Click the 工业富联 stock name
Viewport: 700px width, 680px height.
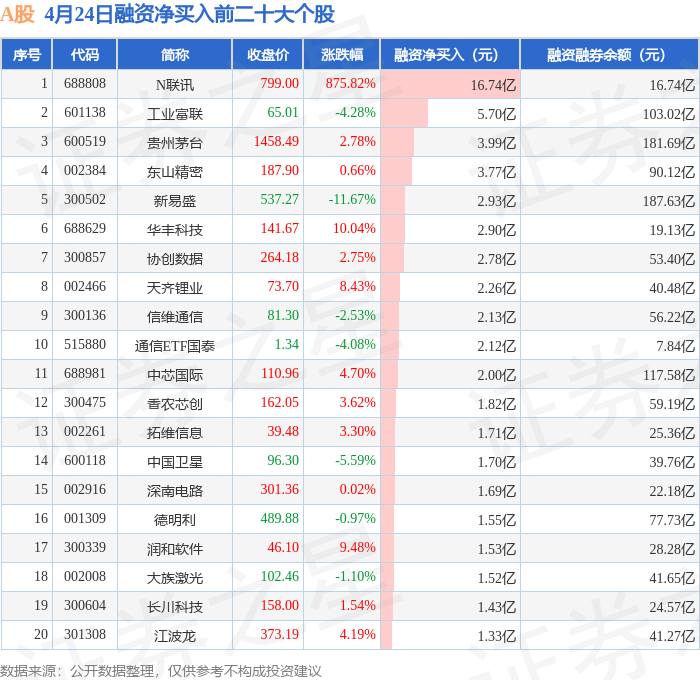pyautogui.click(x=175, y=114)
